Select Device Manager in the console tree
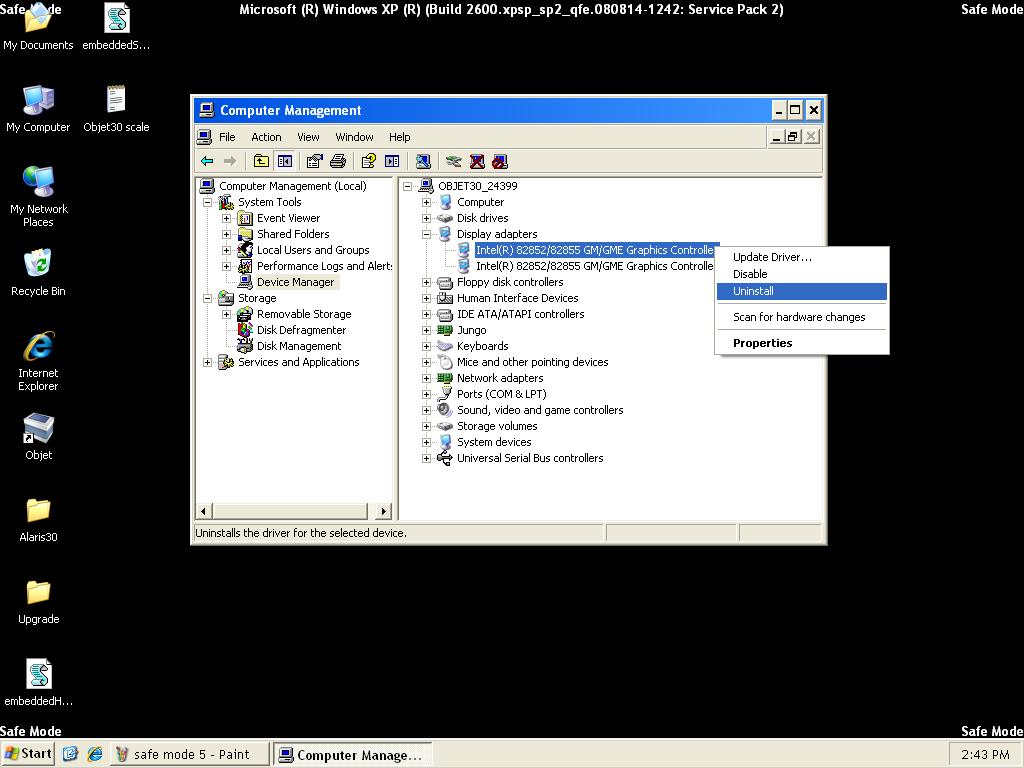This screenshot has width=1024, height=768. (295, 282)
